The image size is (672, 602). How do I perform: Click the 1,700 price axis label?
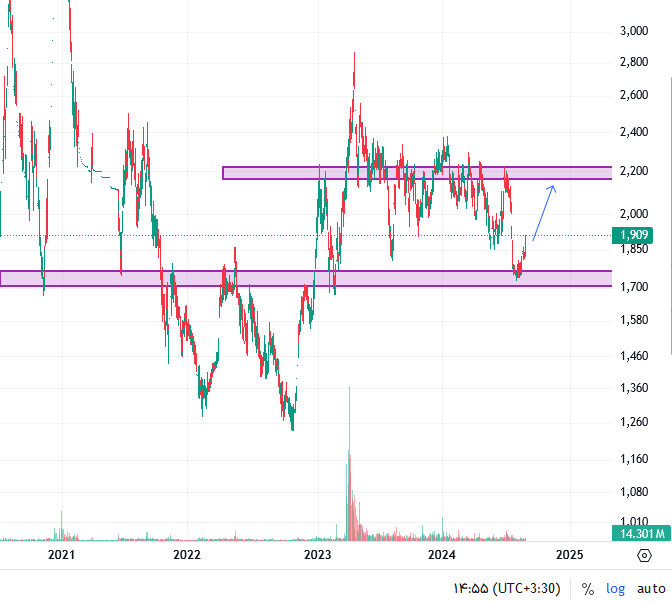(x=634, y=287)
